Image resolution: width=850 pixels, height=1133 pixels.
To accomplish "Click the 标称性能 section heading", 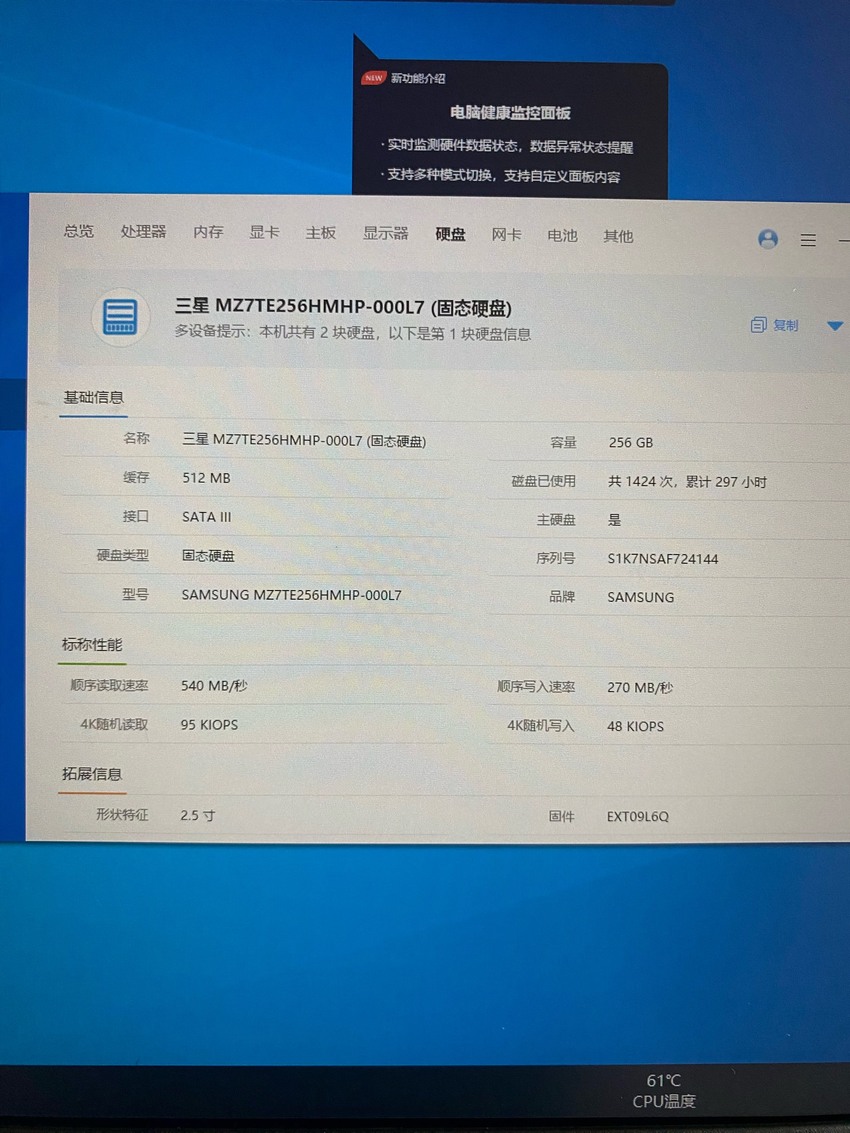I will click(x=92, y=645).
